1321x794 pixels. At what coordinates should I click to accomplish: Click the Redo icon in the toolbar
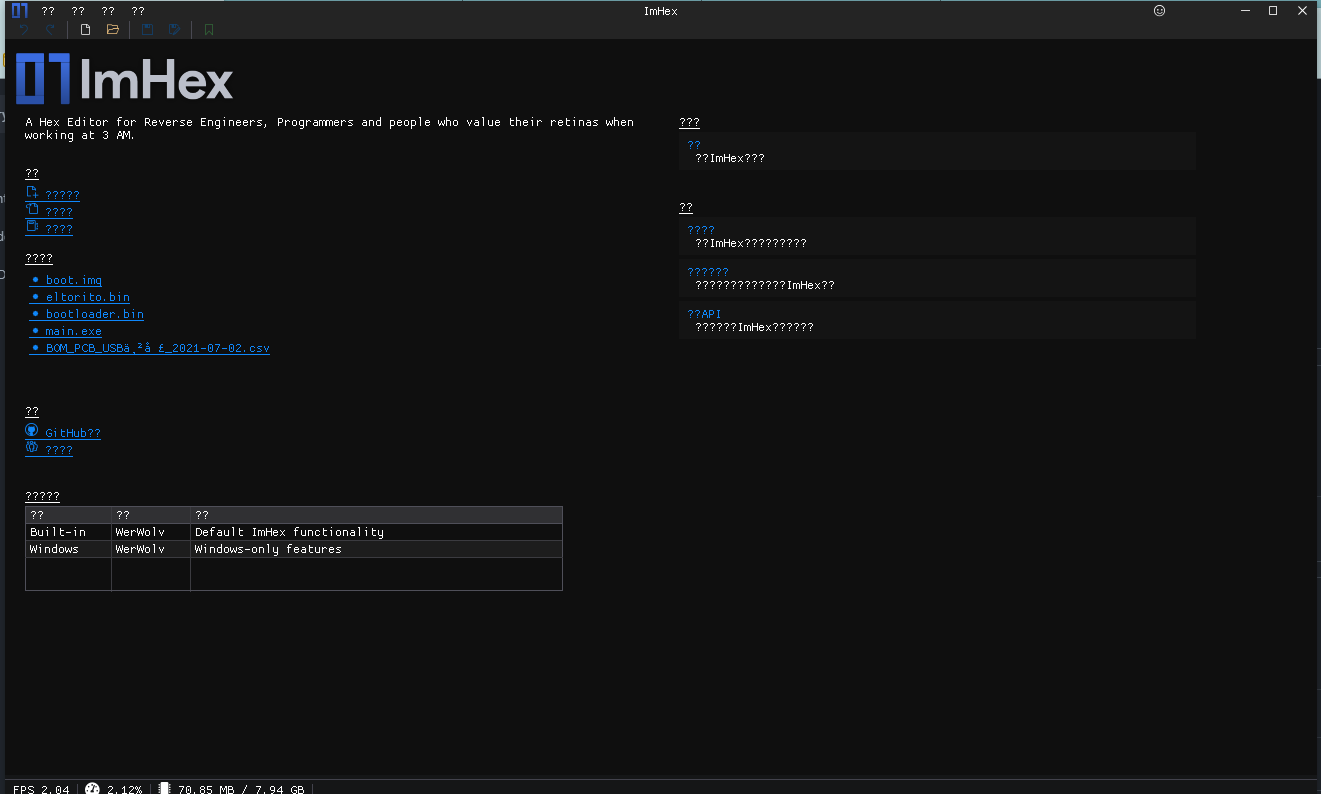(x=49, y=29)
